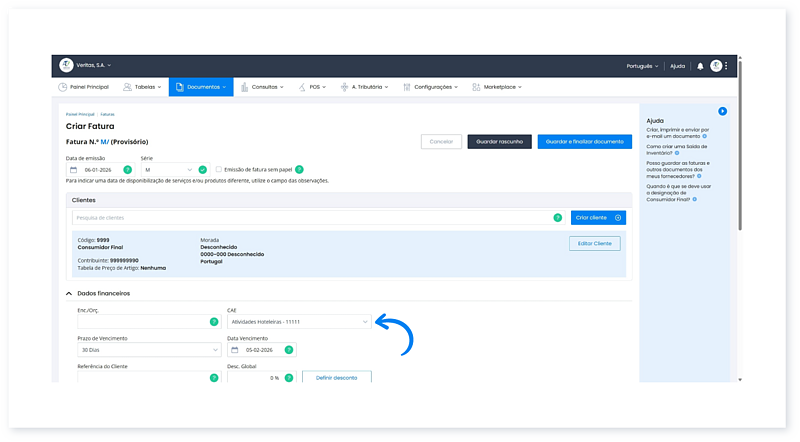Collapse the Dados financeiros section
Screen dimensions: 800x442
point(69,293)
